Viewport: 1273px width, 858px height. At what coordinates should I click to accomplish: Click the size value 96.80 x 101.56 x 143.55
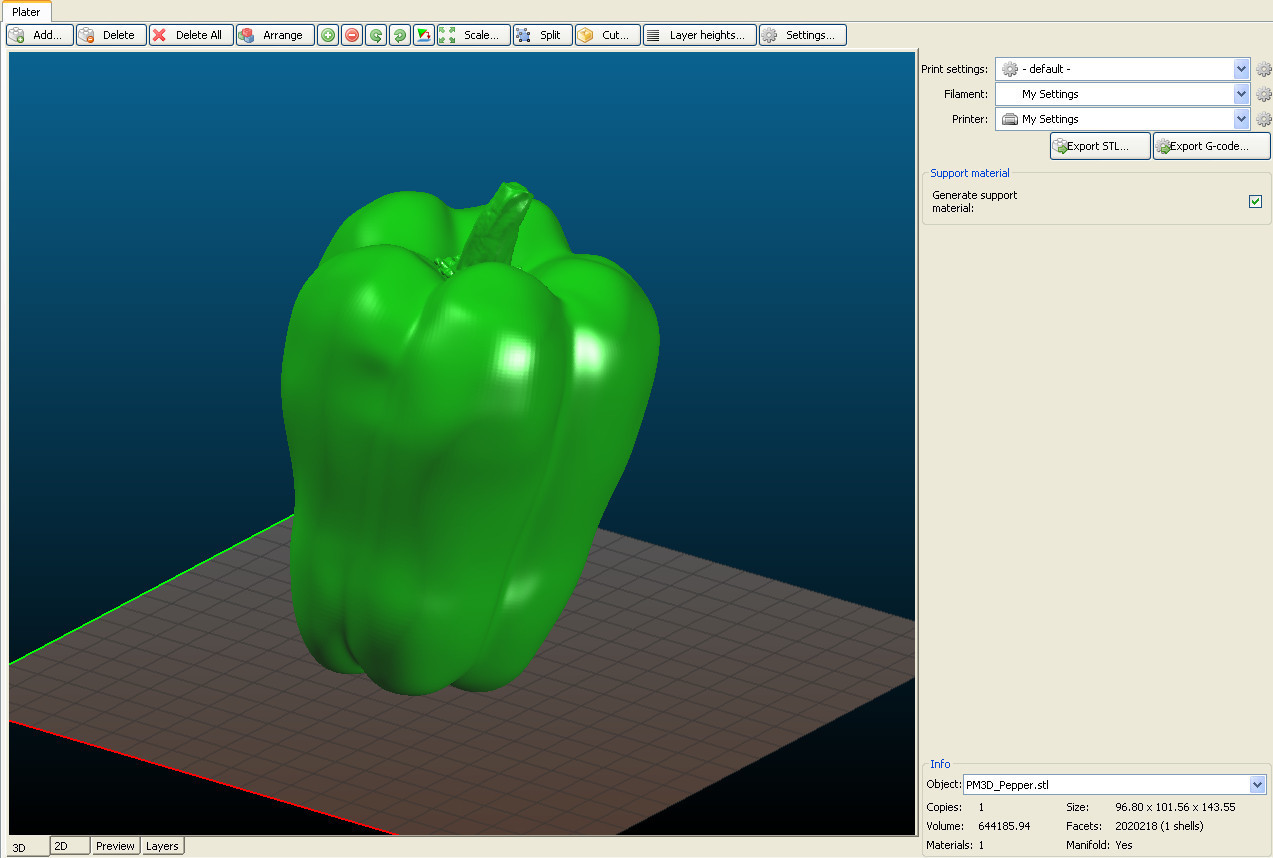(1175, 807)
